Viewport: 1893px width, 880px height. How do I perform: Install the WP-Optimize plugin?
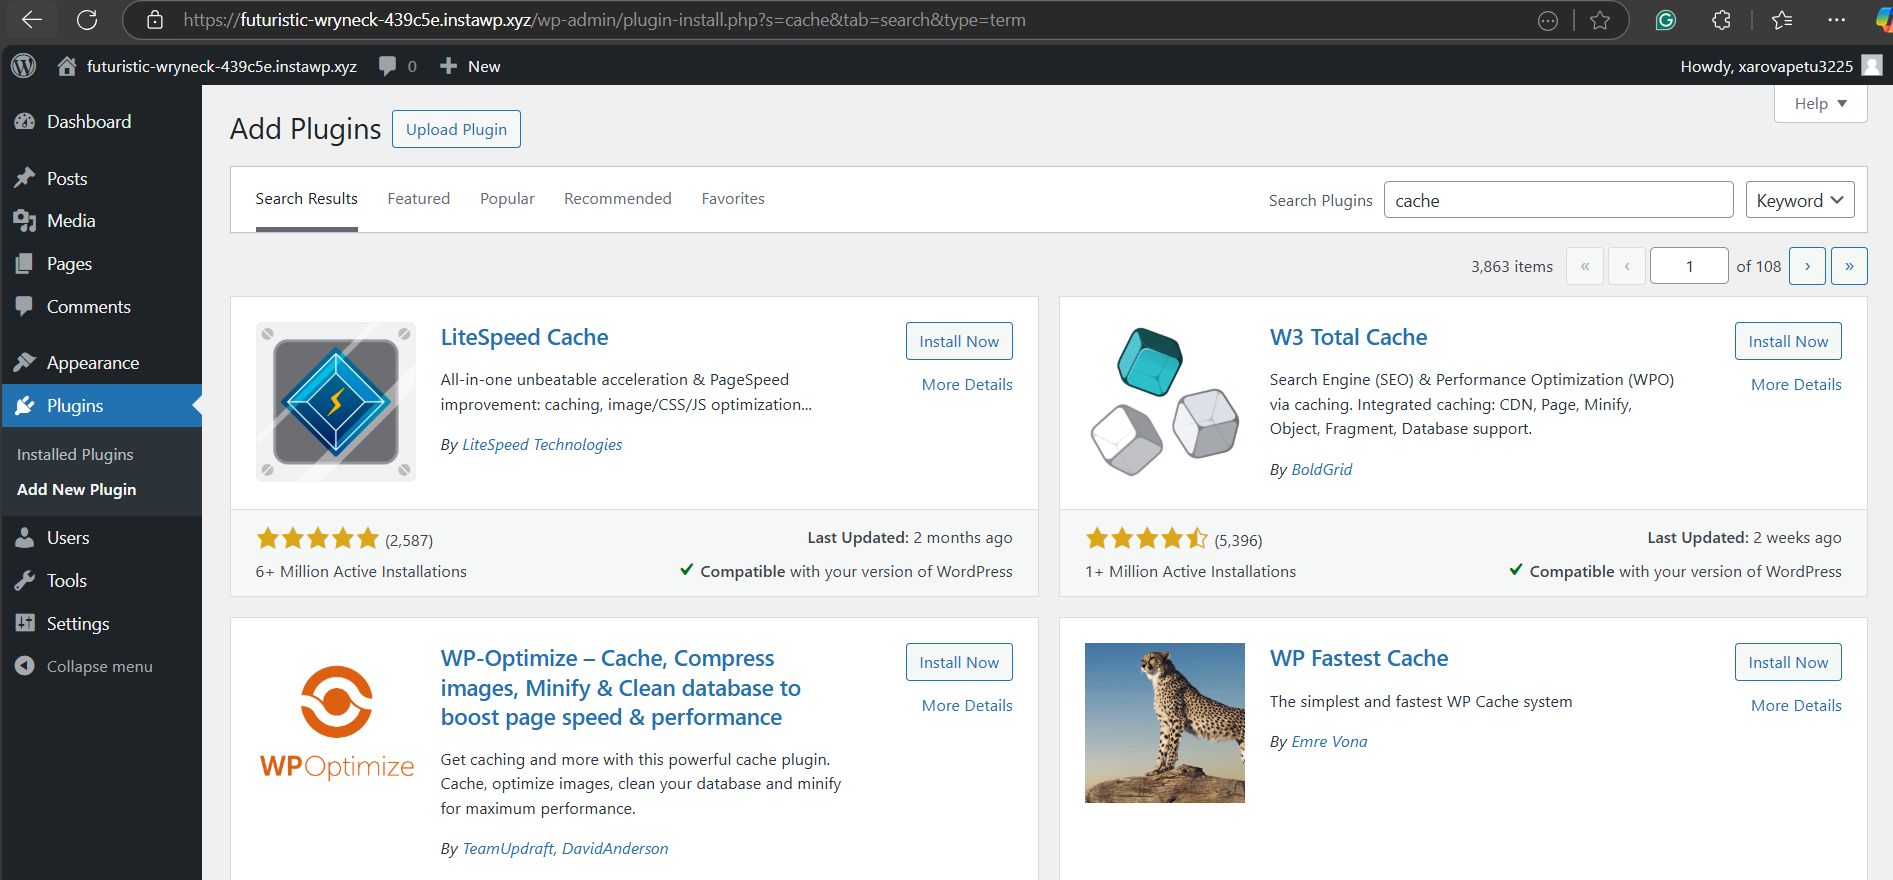pyautogui.click(x=959, y=662)
